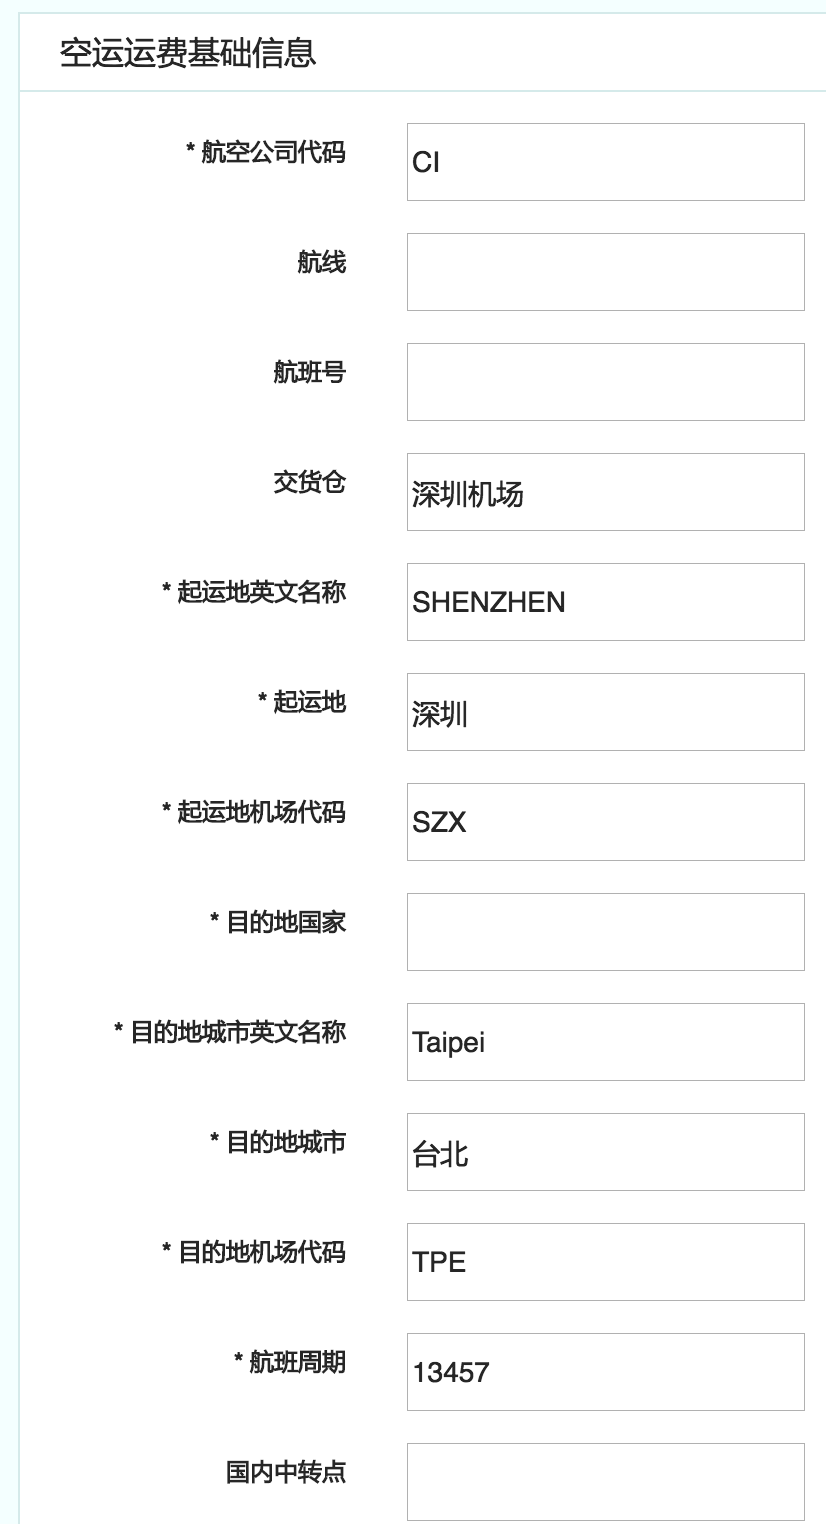Viewport: 826px width, 1524px height.
Task: Click the 空运运费基础信息 section header
Action: 188,52
